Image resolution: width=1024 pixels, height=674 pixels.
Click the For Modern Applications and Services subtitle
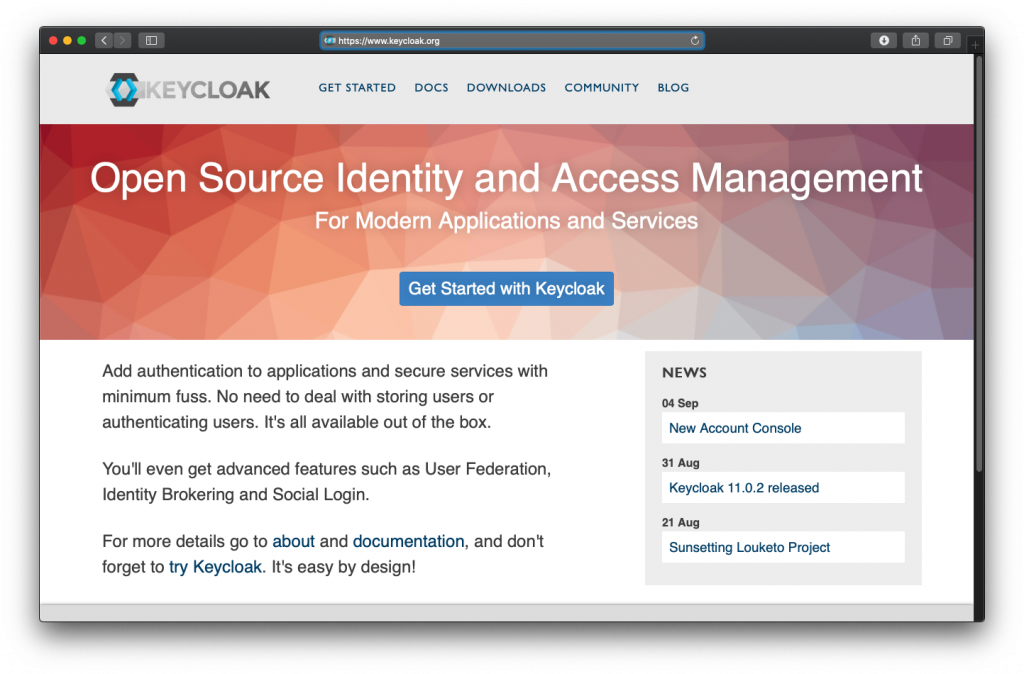[x=506, y=221]
